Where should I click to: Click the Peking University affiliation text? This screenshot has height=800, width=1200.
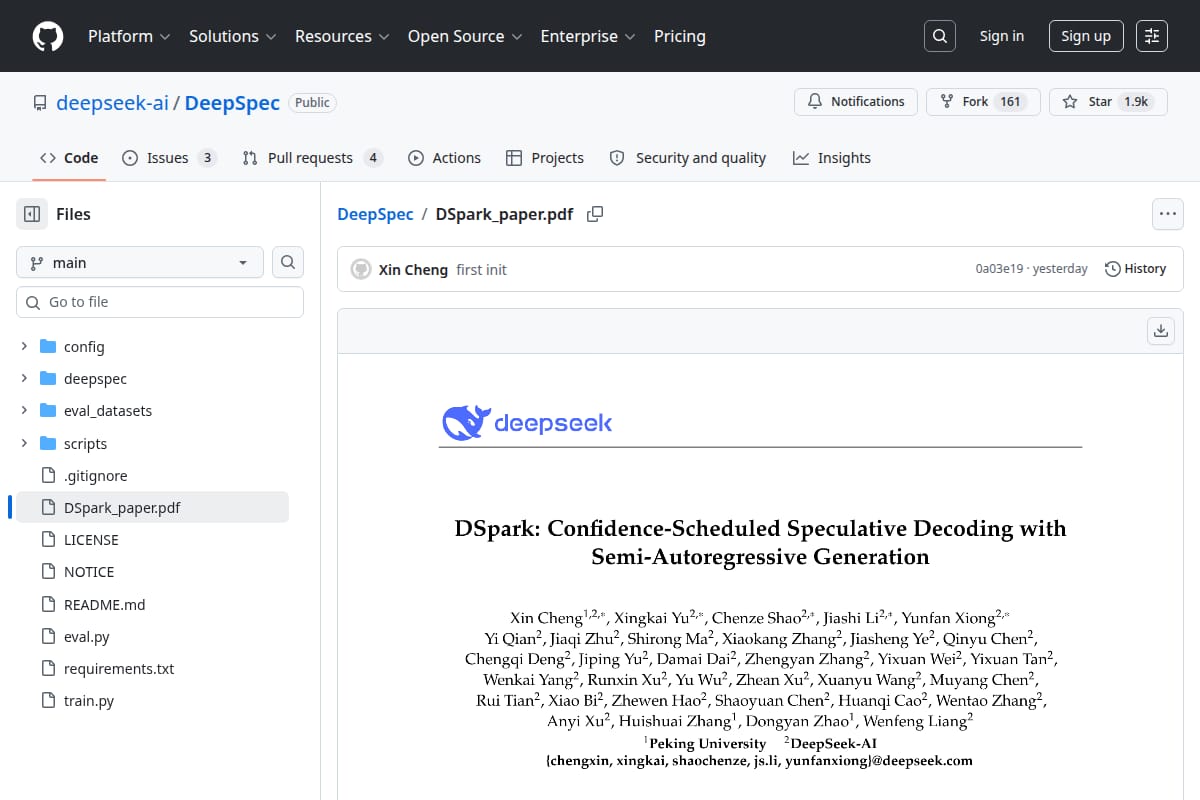click(707, 743)
